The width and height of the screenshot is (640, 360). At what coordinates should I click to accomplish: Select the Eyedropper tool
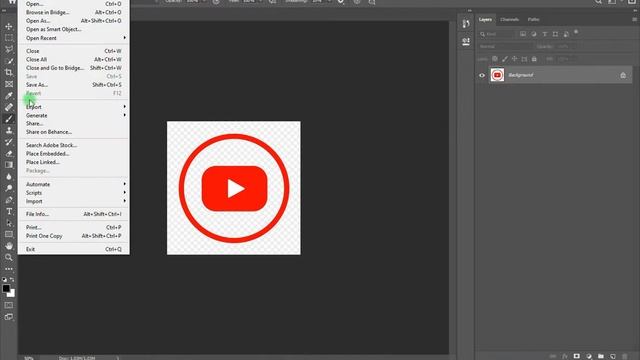click(9, 96)
